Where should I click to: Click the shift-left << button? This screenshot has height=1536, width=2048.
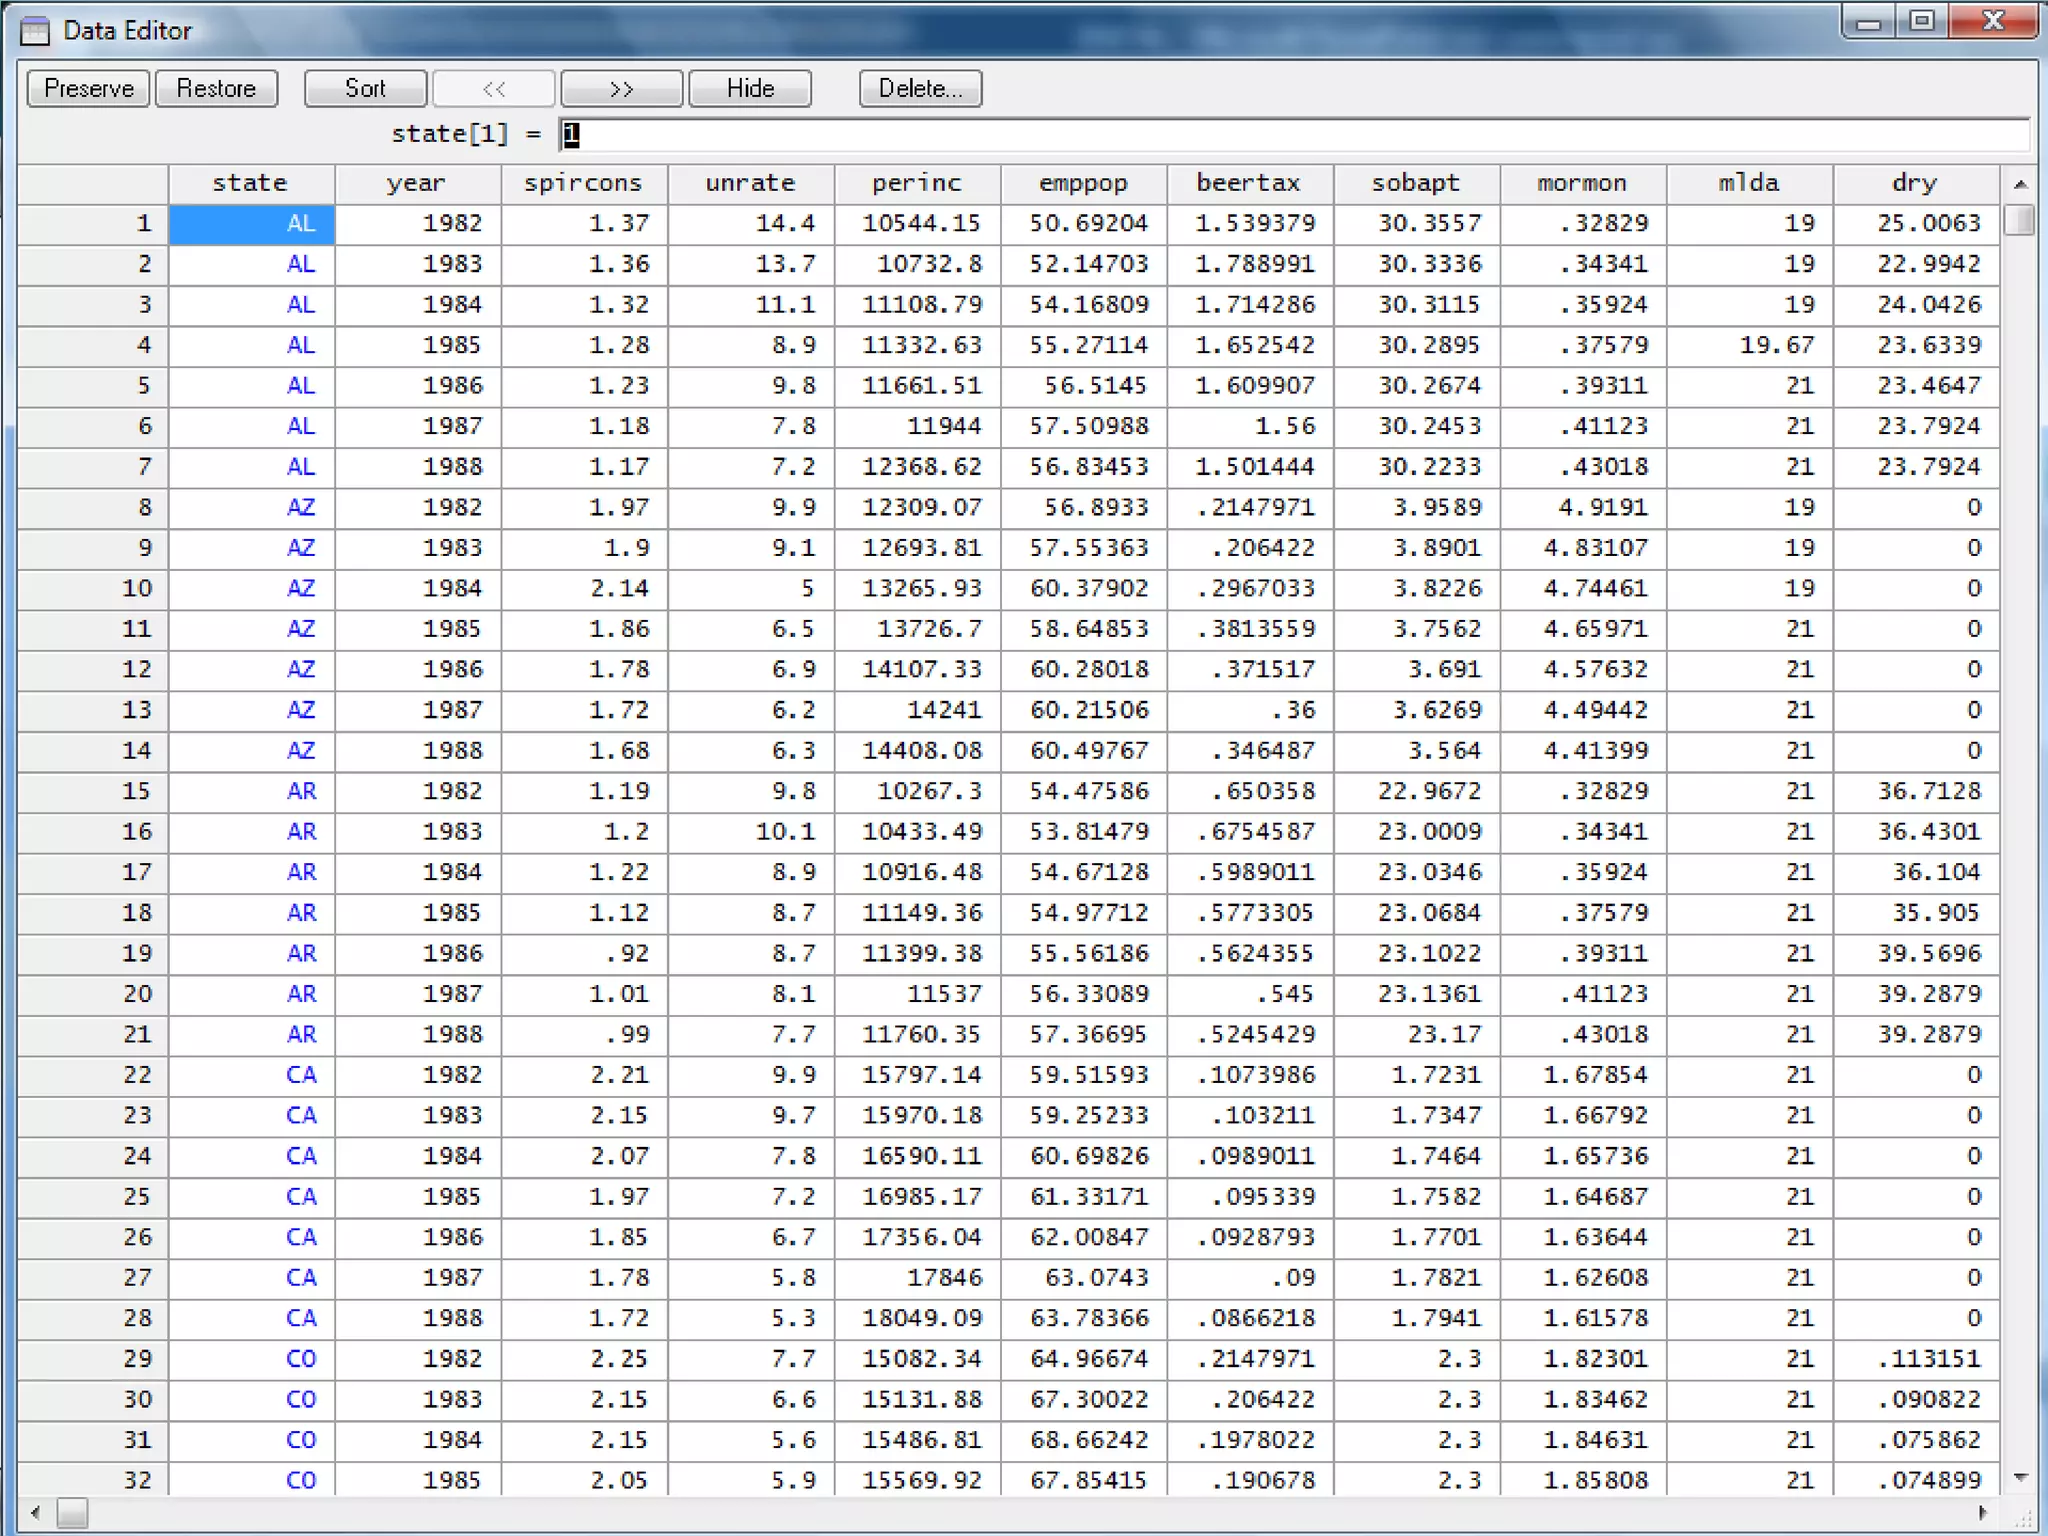tap(494, 88)
